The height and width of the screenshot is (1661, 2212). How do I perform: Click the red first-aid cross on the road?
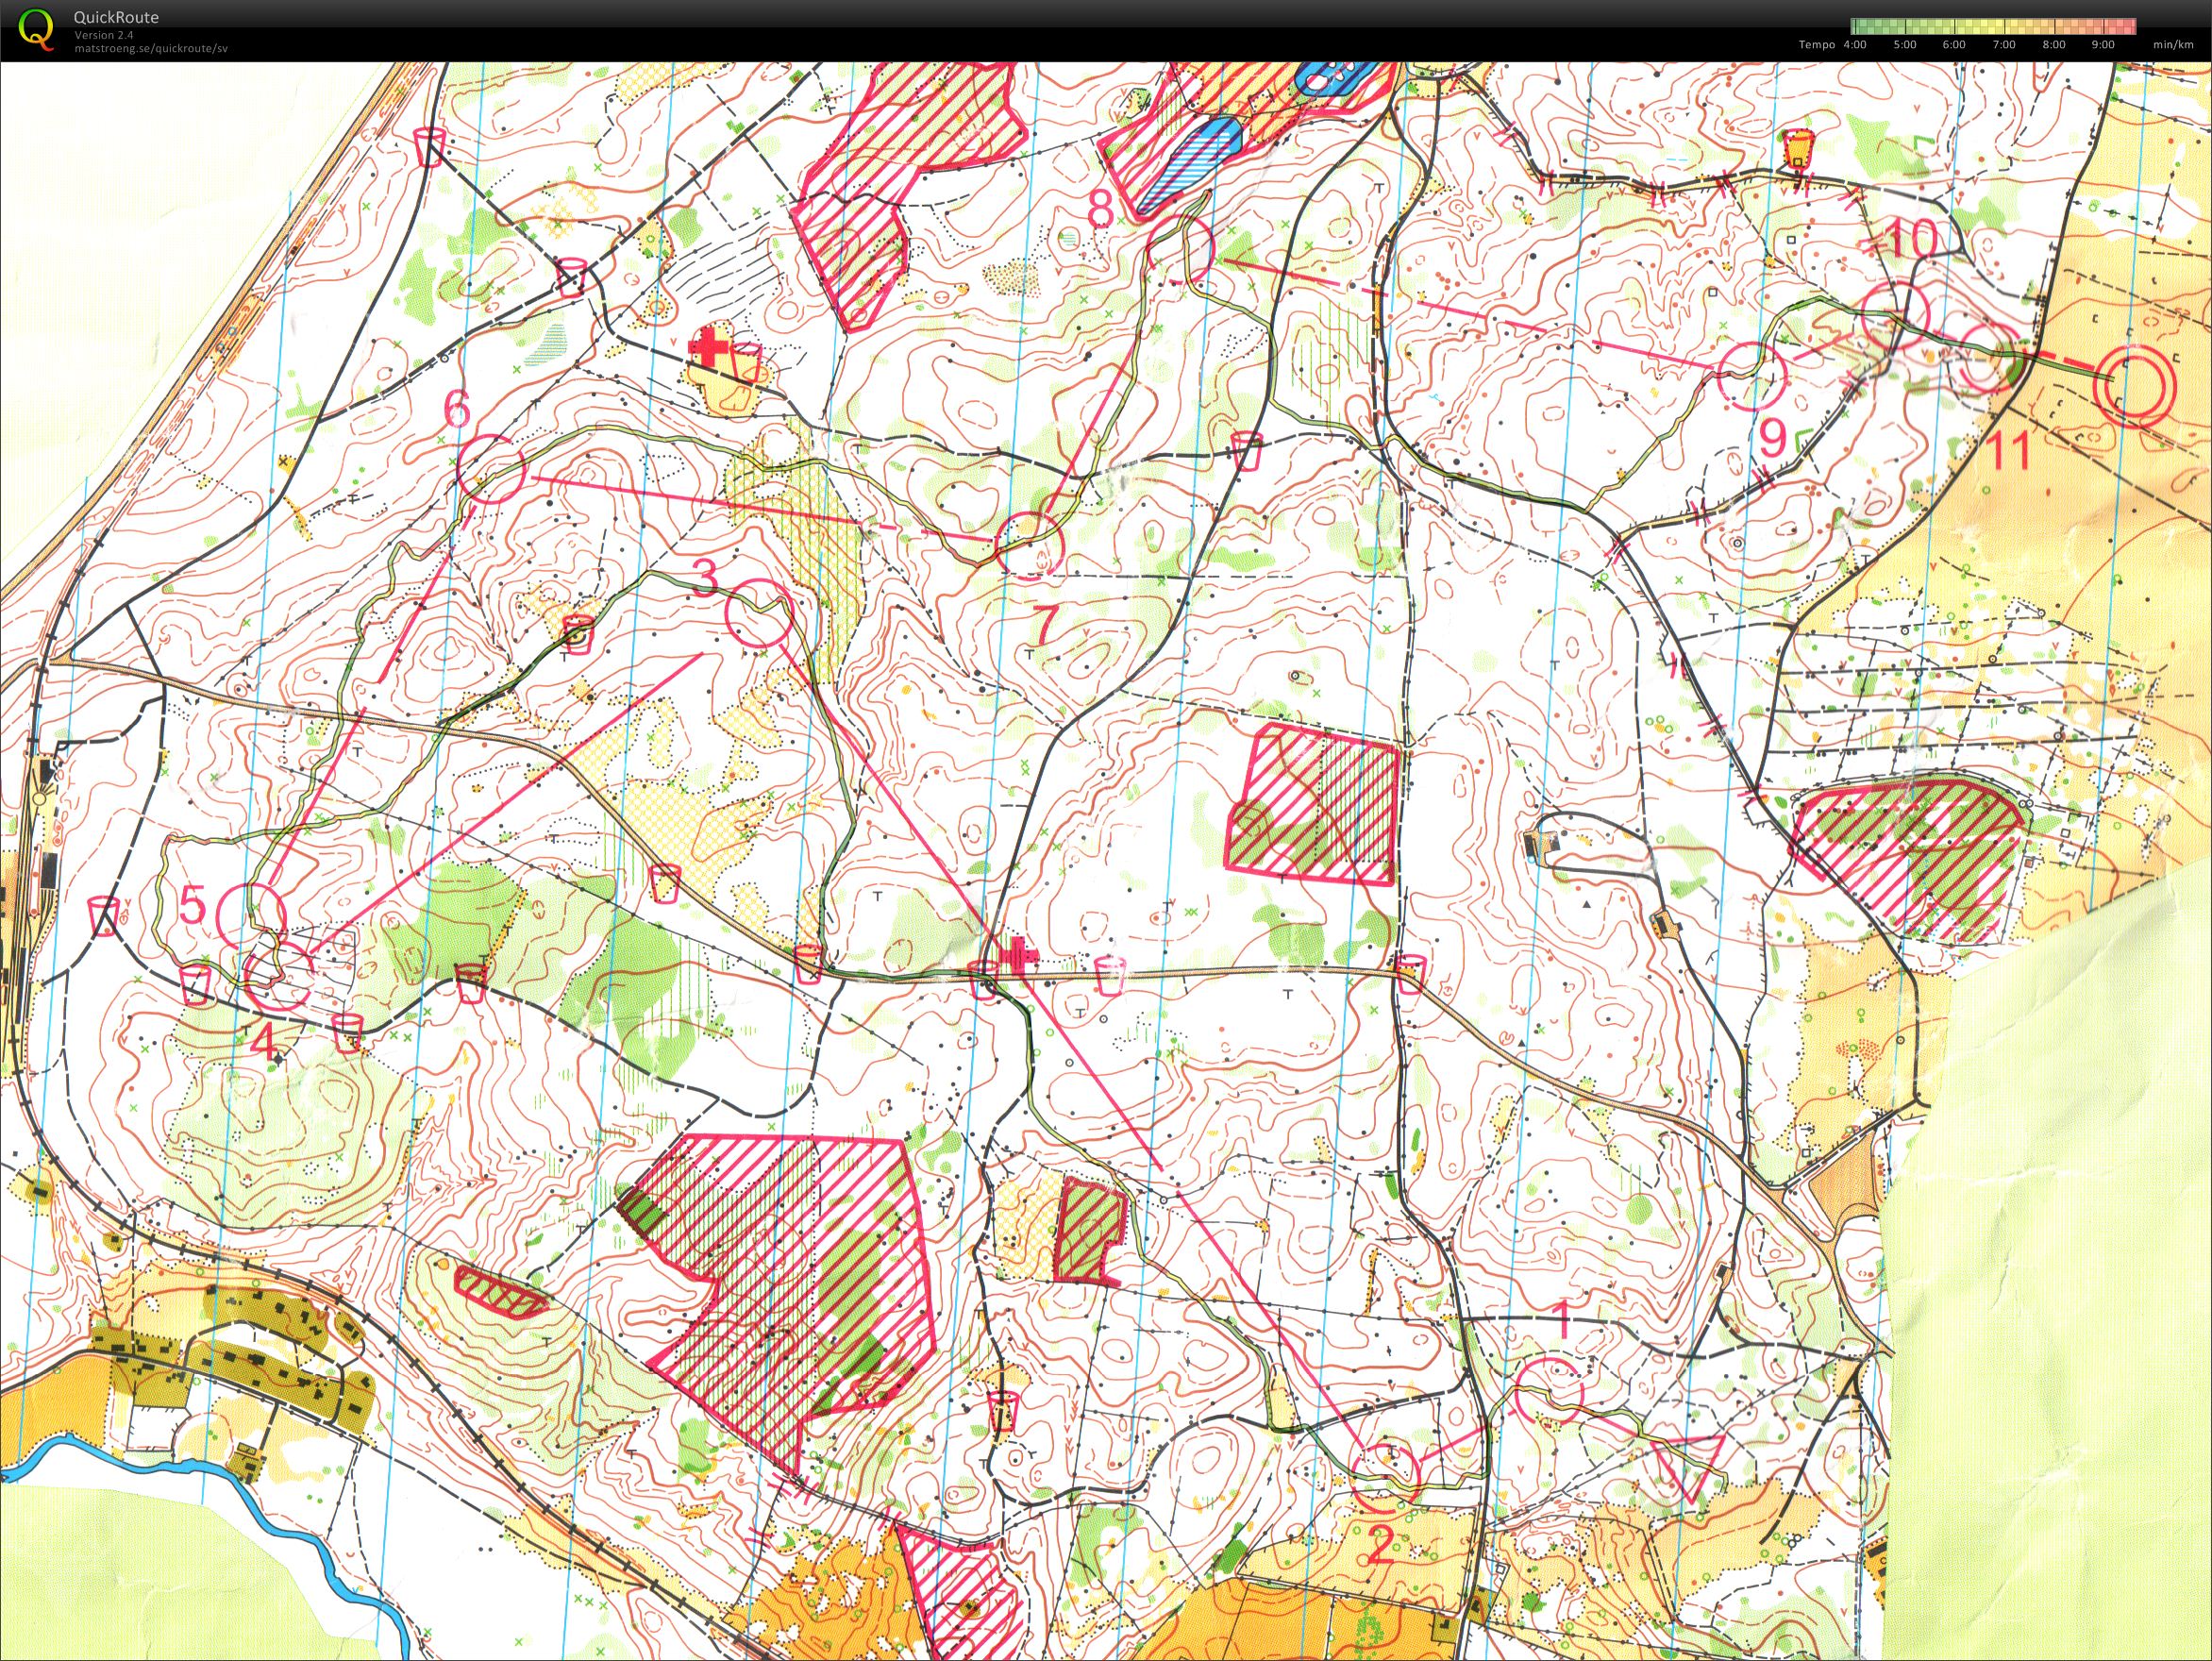(x=1018, y=954)
